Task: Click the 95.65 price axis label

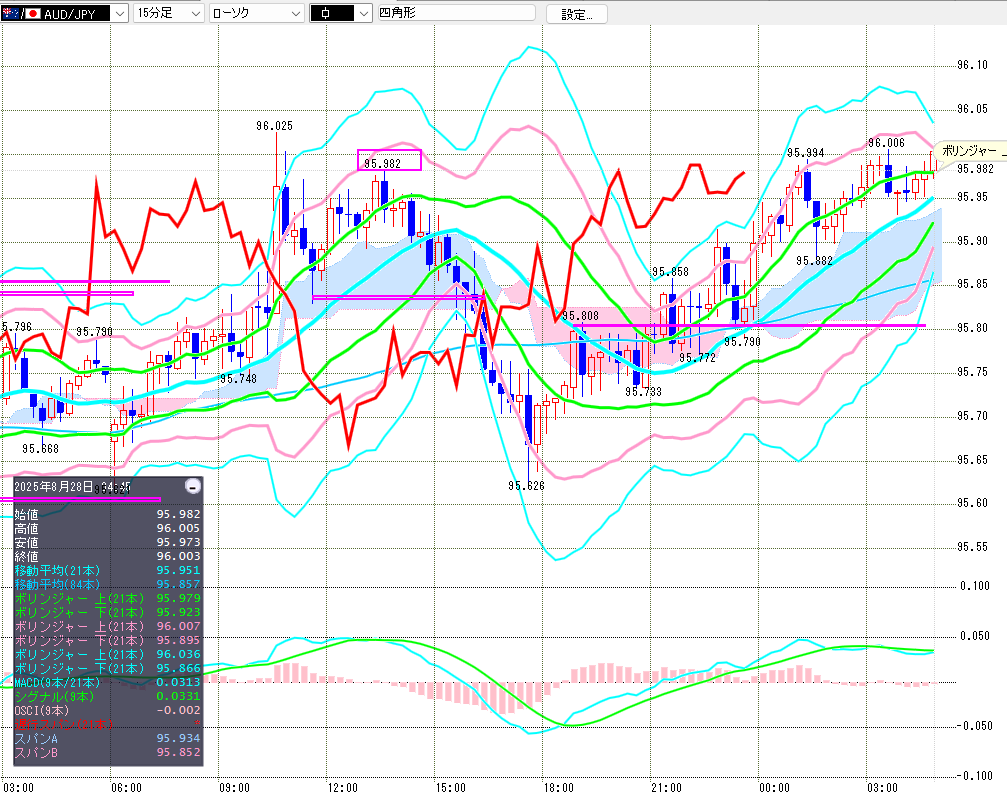Action: pos(972,460)
